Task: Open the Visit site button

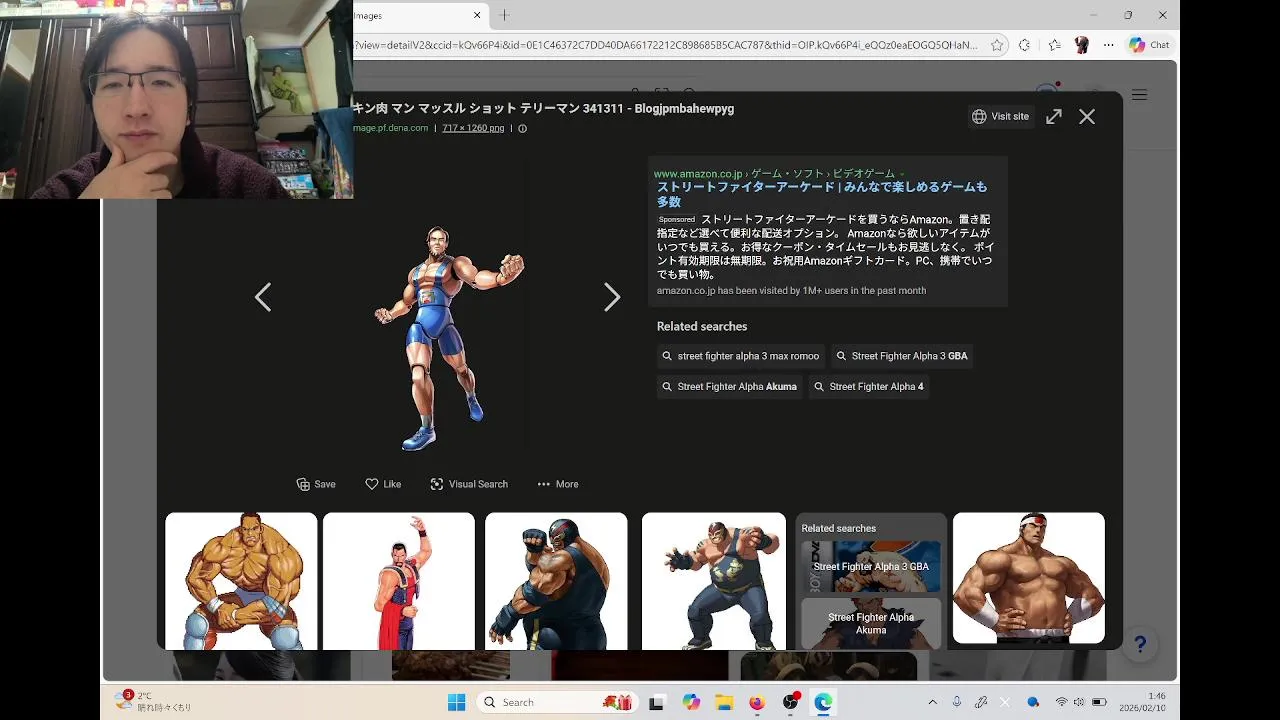Action: tap(1000, 117)
